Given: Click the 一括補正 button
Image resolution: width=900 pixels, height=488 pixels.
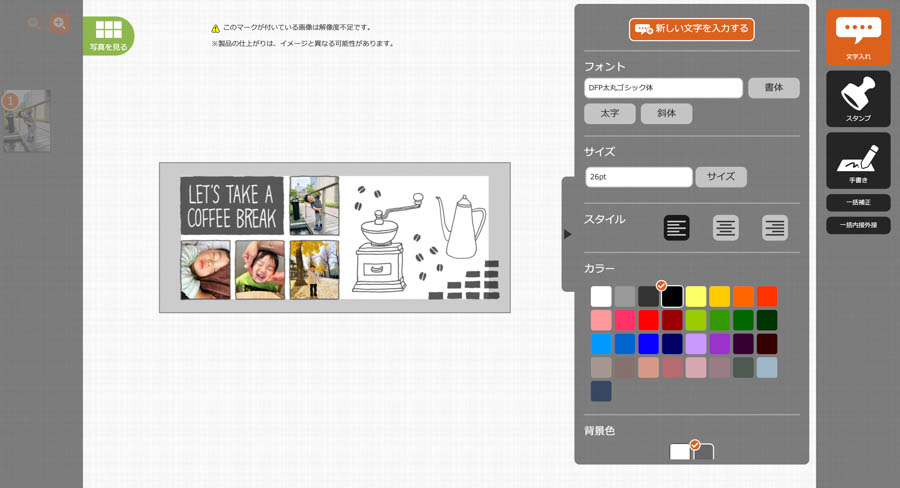Looking at the screenshot, I should (x=858, y=203).
